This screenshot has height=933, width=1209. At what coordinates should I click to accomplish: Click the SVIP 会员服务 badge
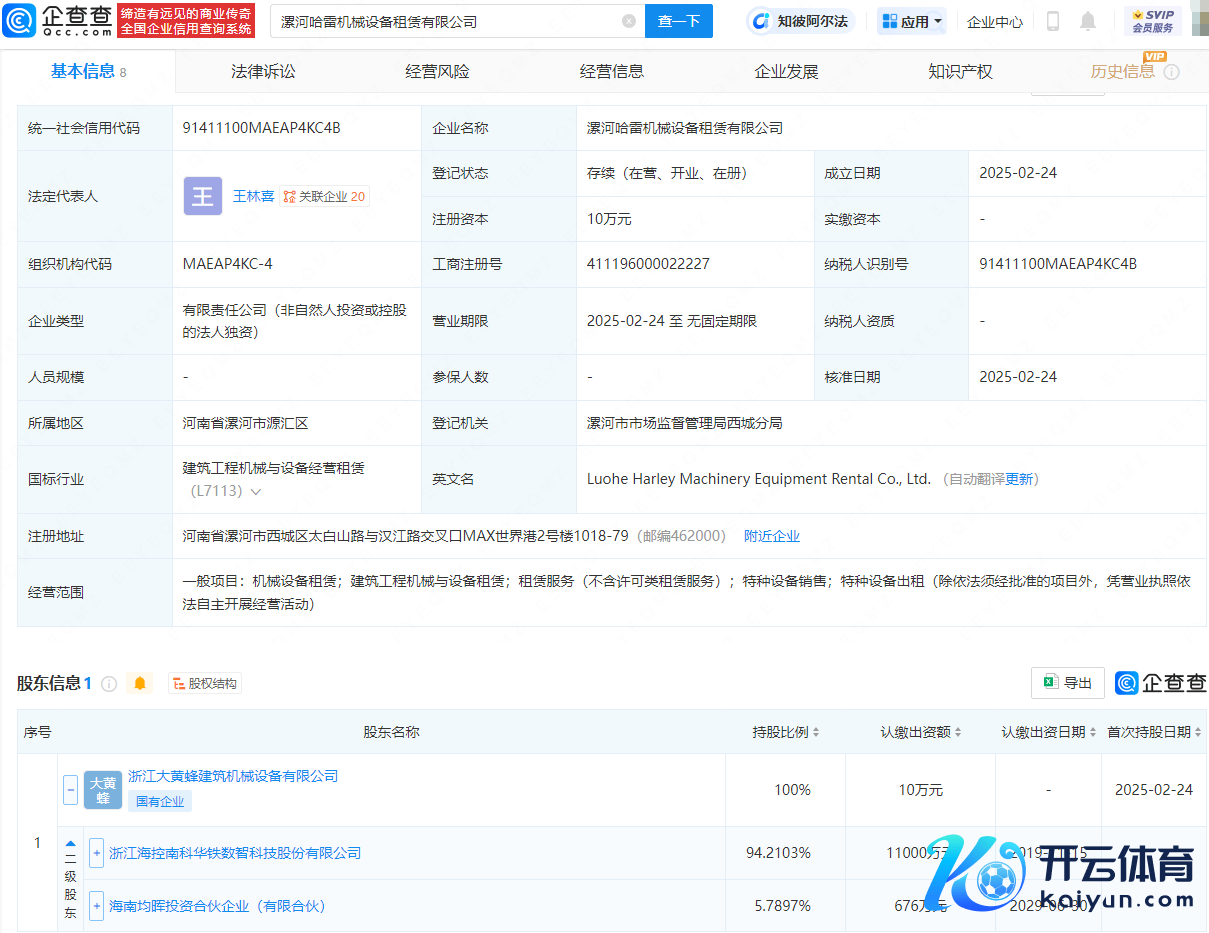pos(1153,21)
